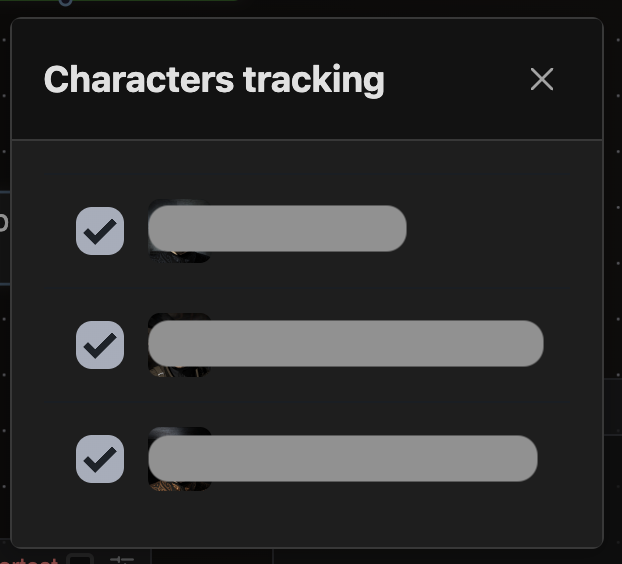Image resolution: width=622 pixels, height=564 pixels.
Task: Toggle the second character's tracking checkbox
Action: [100, 345]
